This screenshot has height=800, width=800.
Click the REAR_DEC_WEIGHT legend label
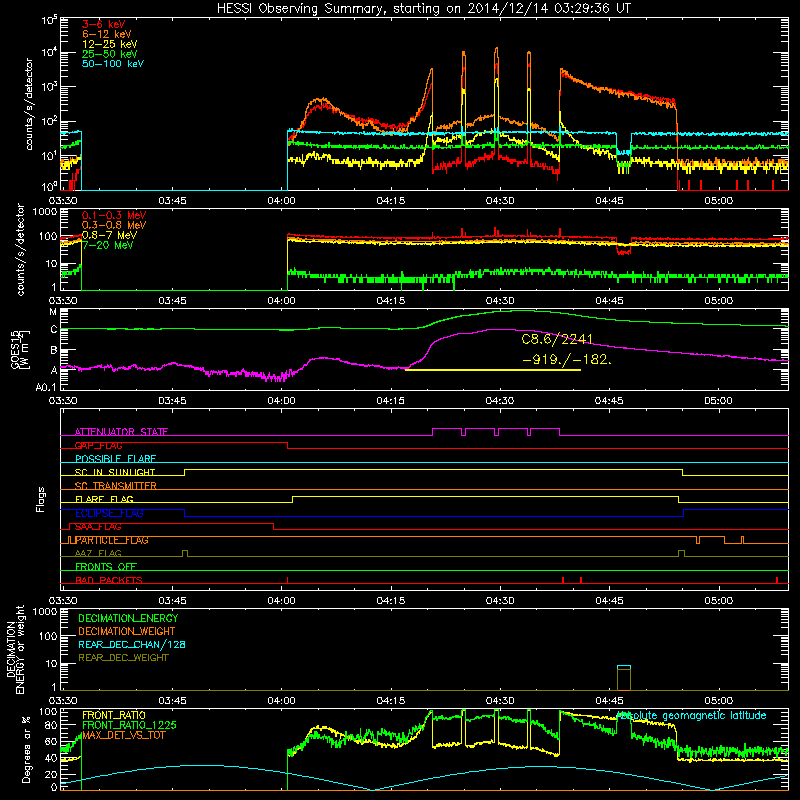click(123, 658)
